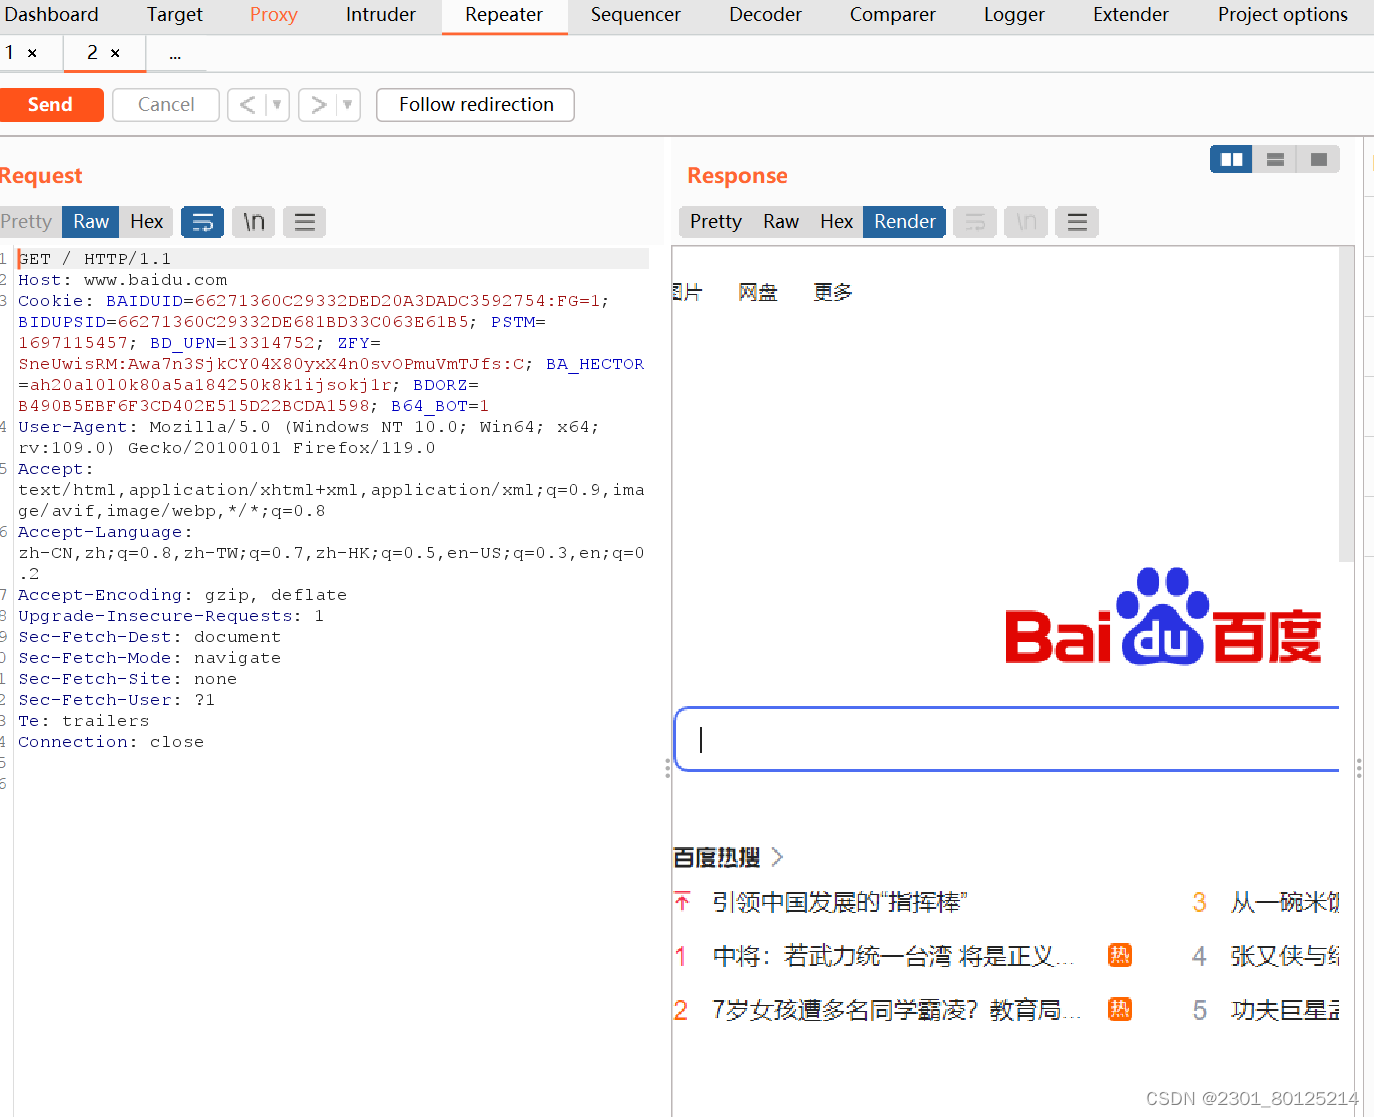1374x1117 pixels.
Task: Select combined tabbed layout icon
Action: [x=1318, y=159]
